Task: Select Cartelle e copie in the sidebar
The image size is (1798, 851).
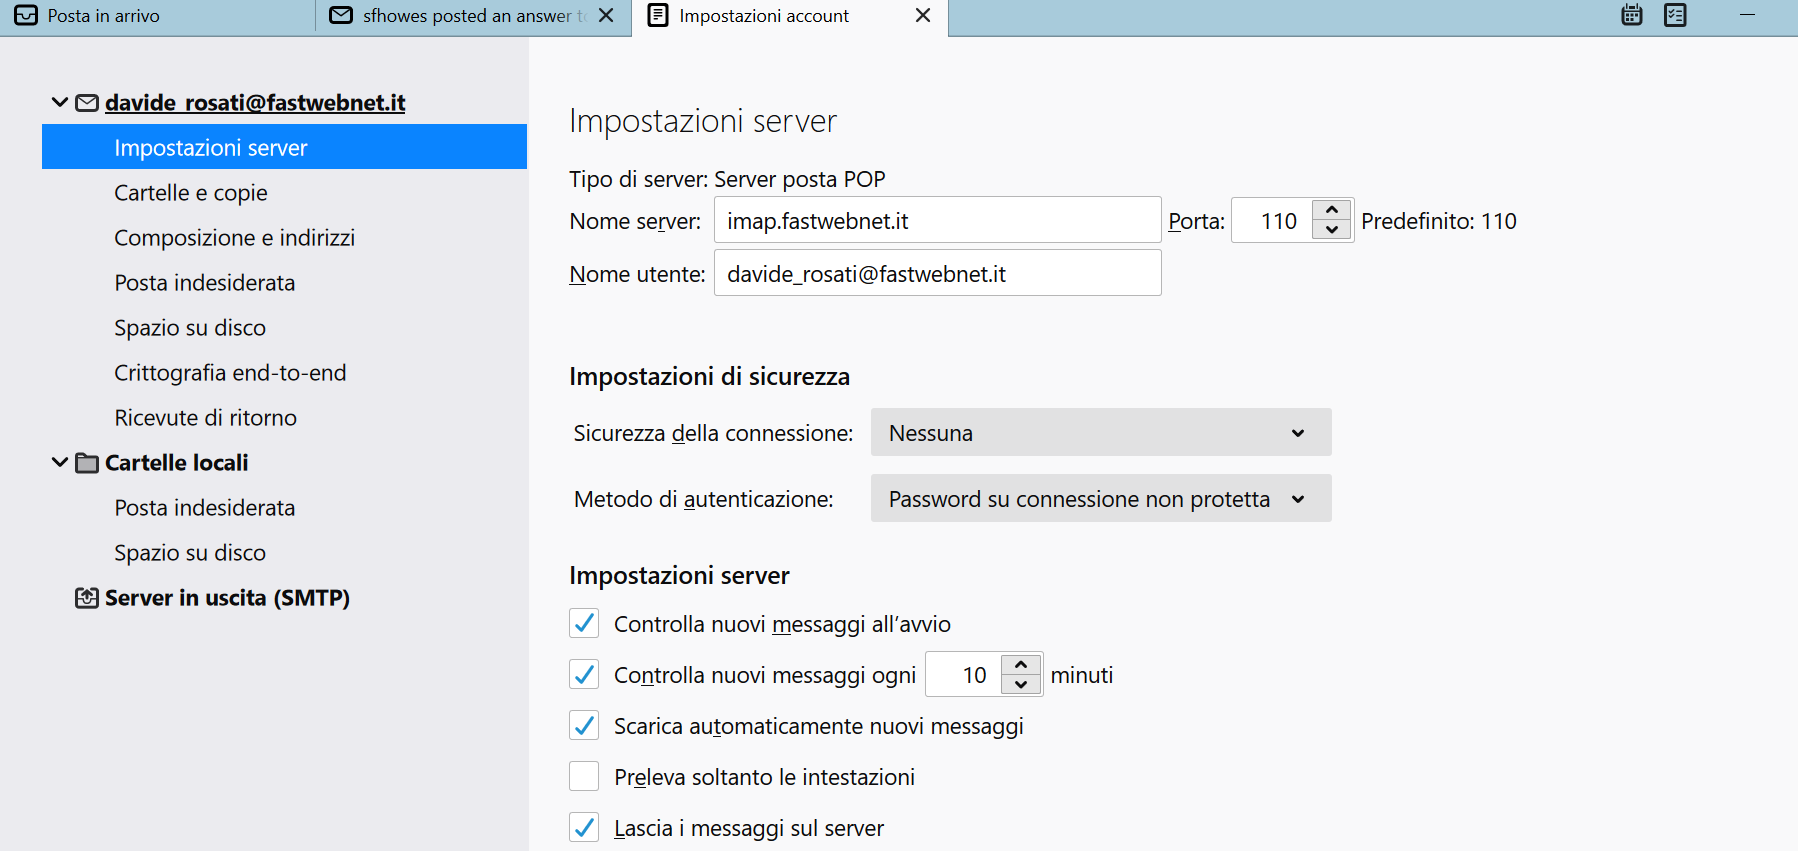Action: point(191,193)
